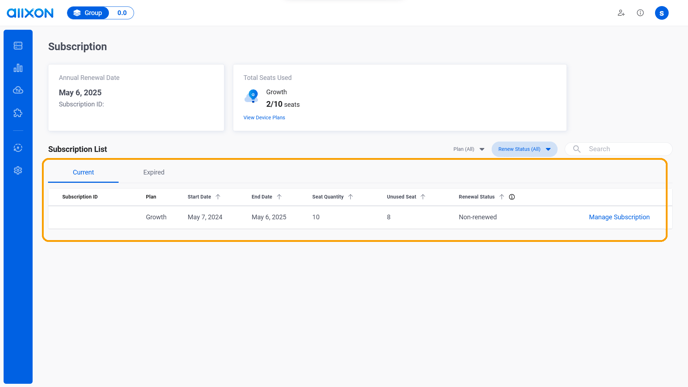The width and height of the screenshot is (688, 387).
Task: Open the puzzle piece plugins sidebar icon
Action: point(18,113)
